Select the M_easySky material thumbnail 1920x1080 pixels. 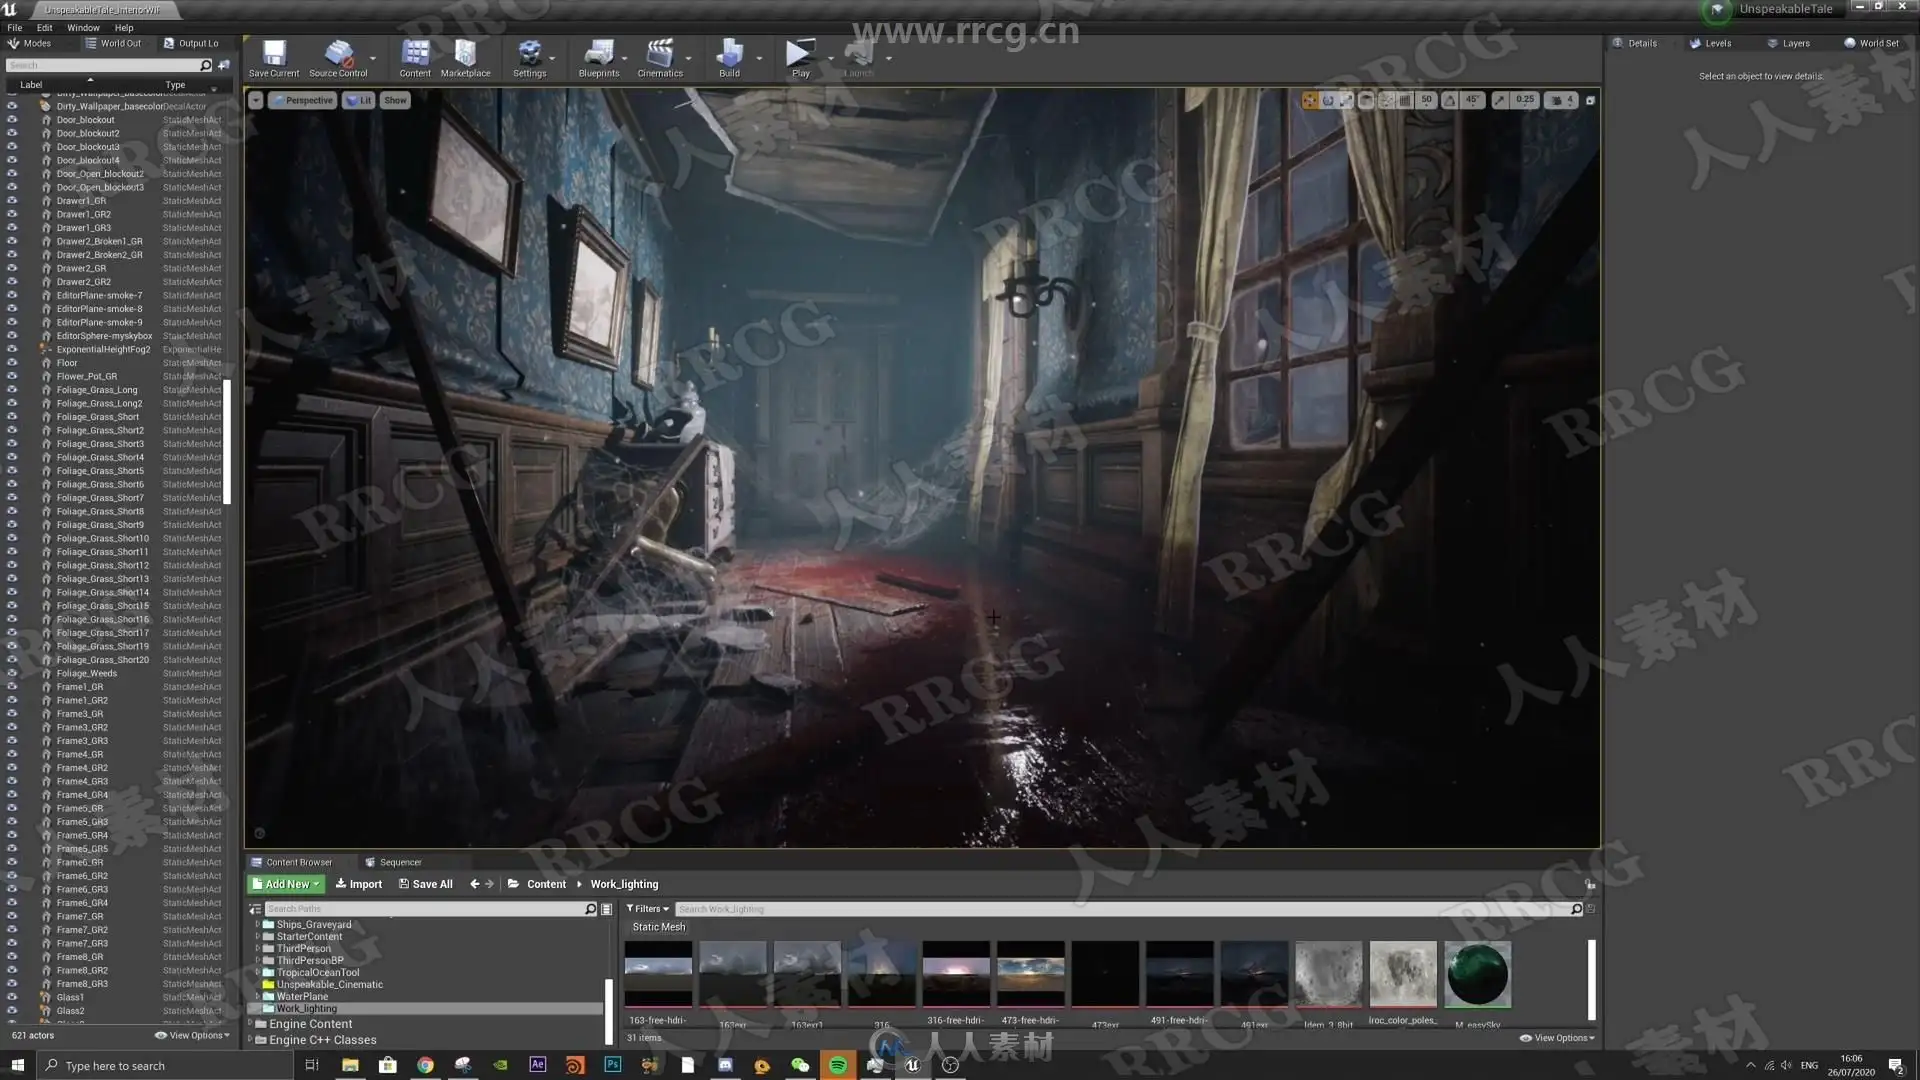point(1477,974)
